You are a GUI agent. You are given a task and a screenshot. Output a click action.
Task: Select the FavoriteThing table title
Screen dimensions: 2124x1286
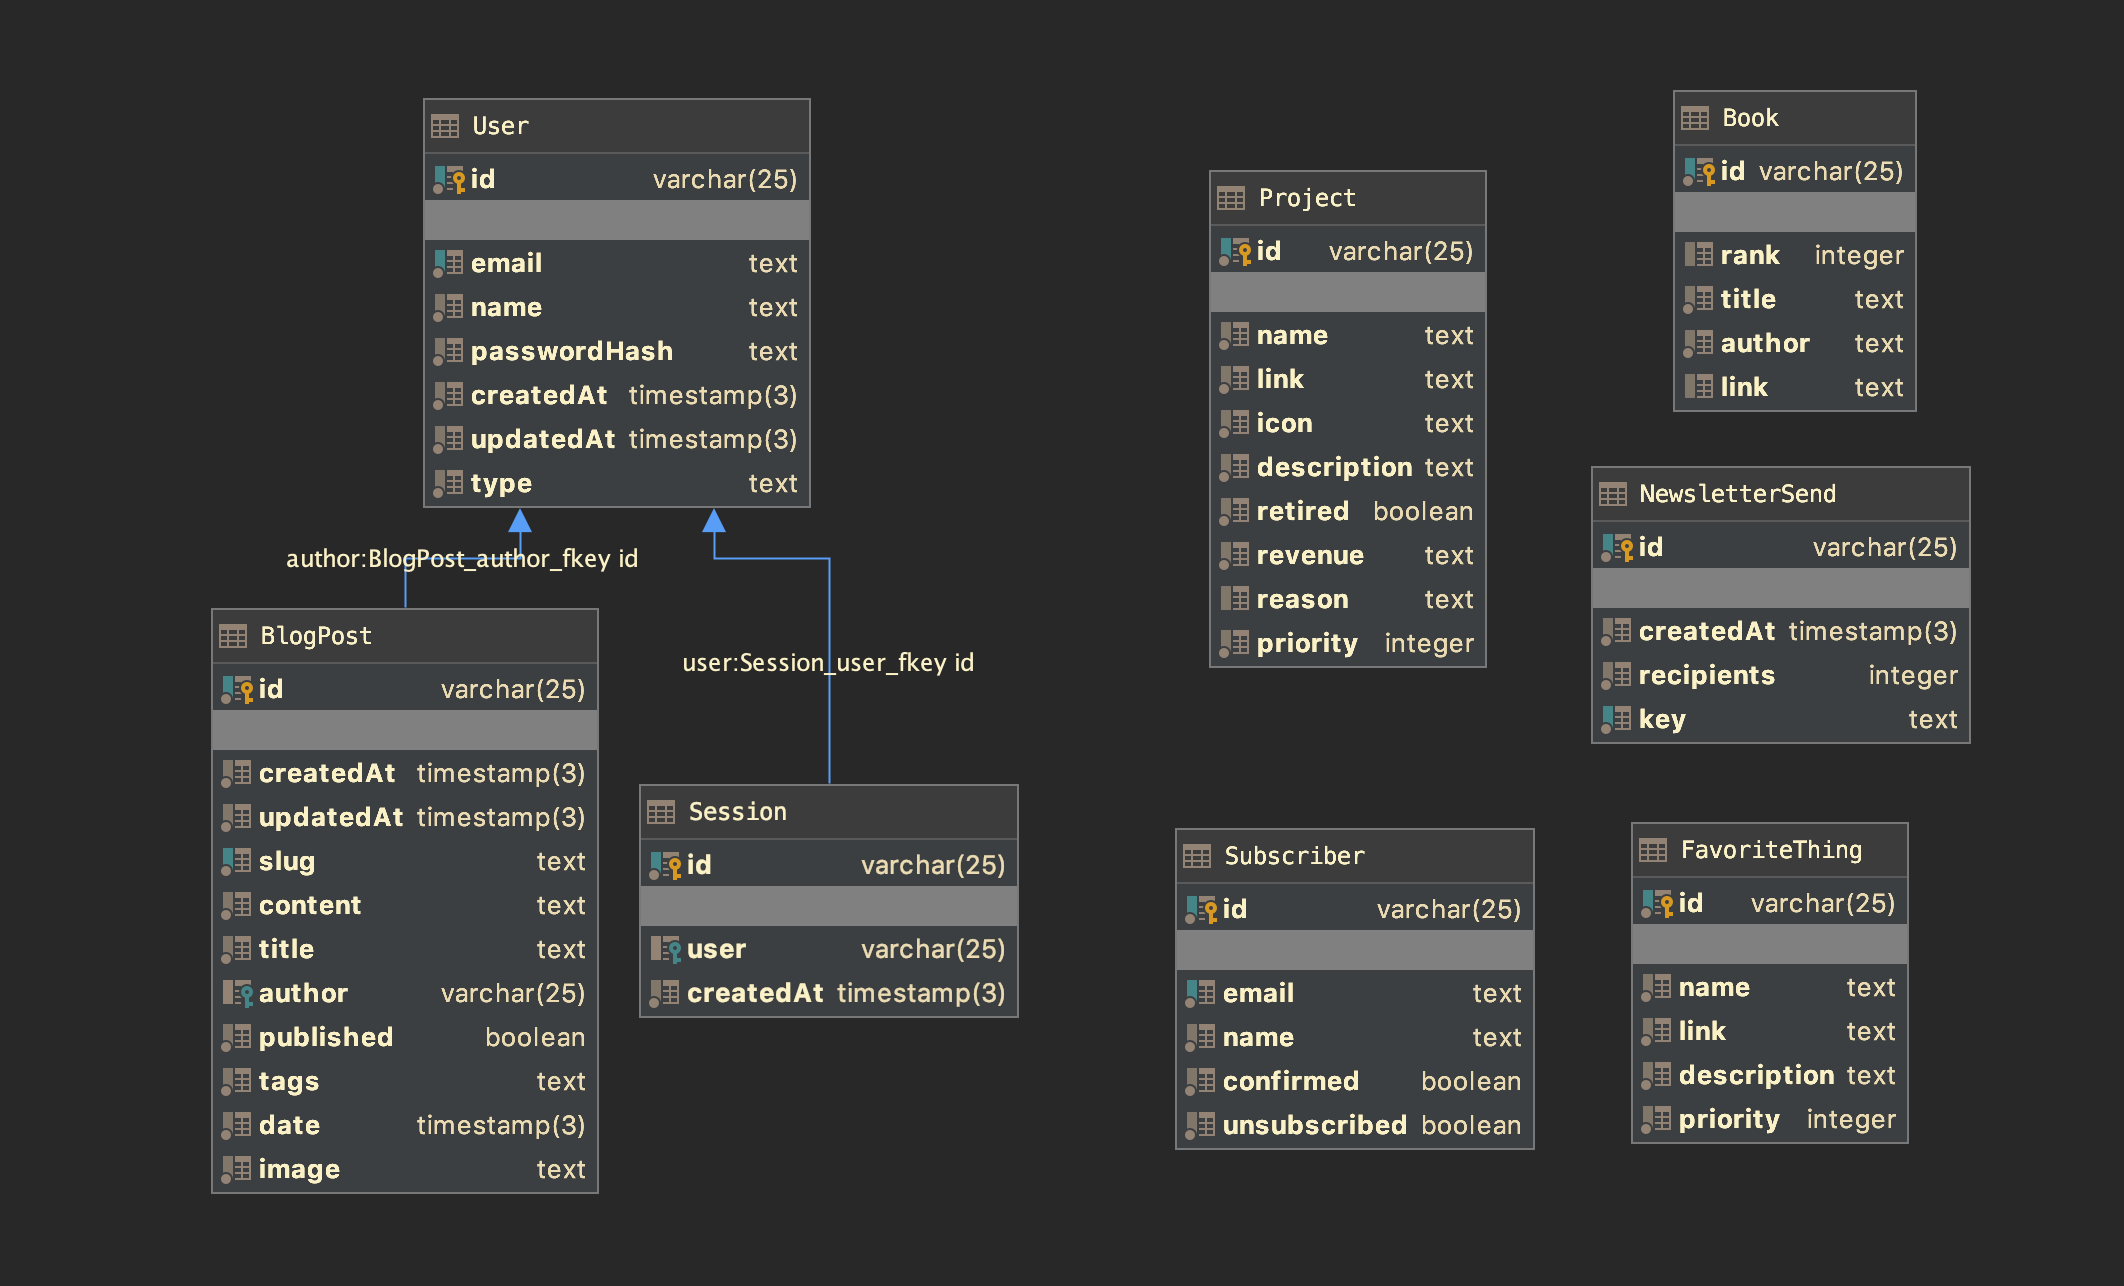tap(1771, 850)
